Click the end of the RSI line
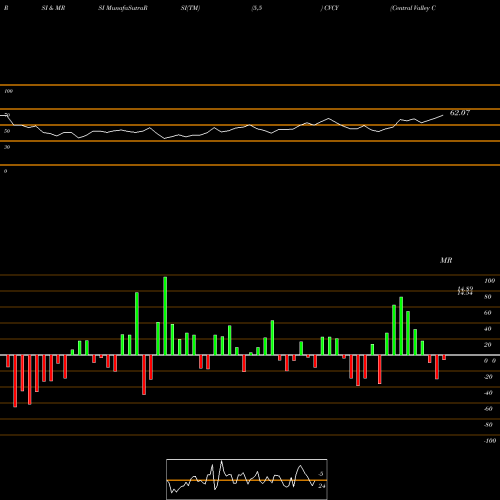Screen dimensions: 500x500 pos(443,115)
